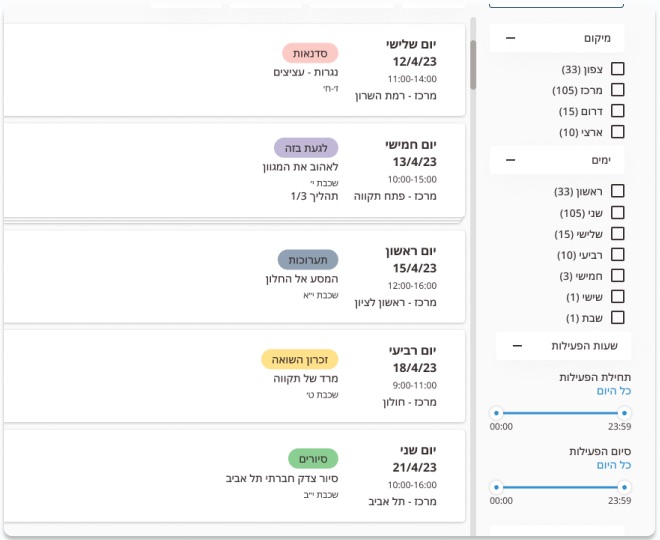This screenshot has height=540, width=660.
Task: Click the date 21/4/23
Action: click(x=415, y=468)
